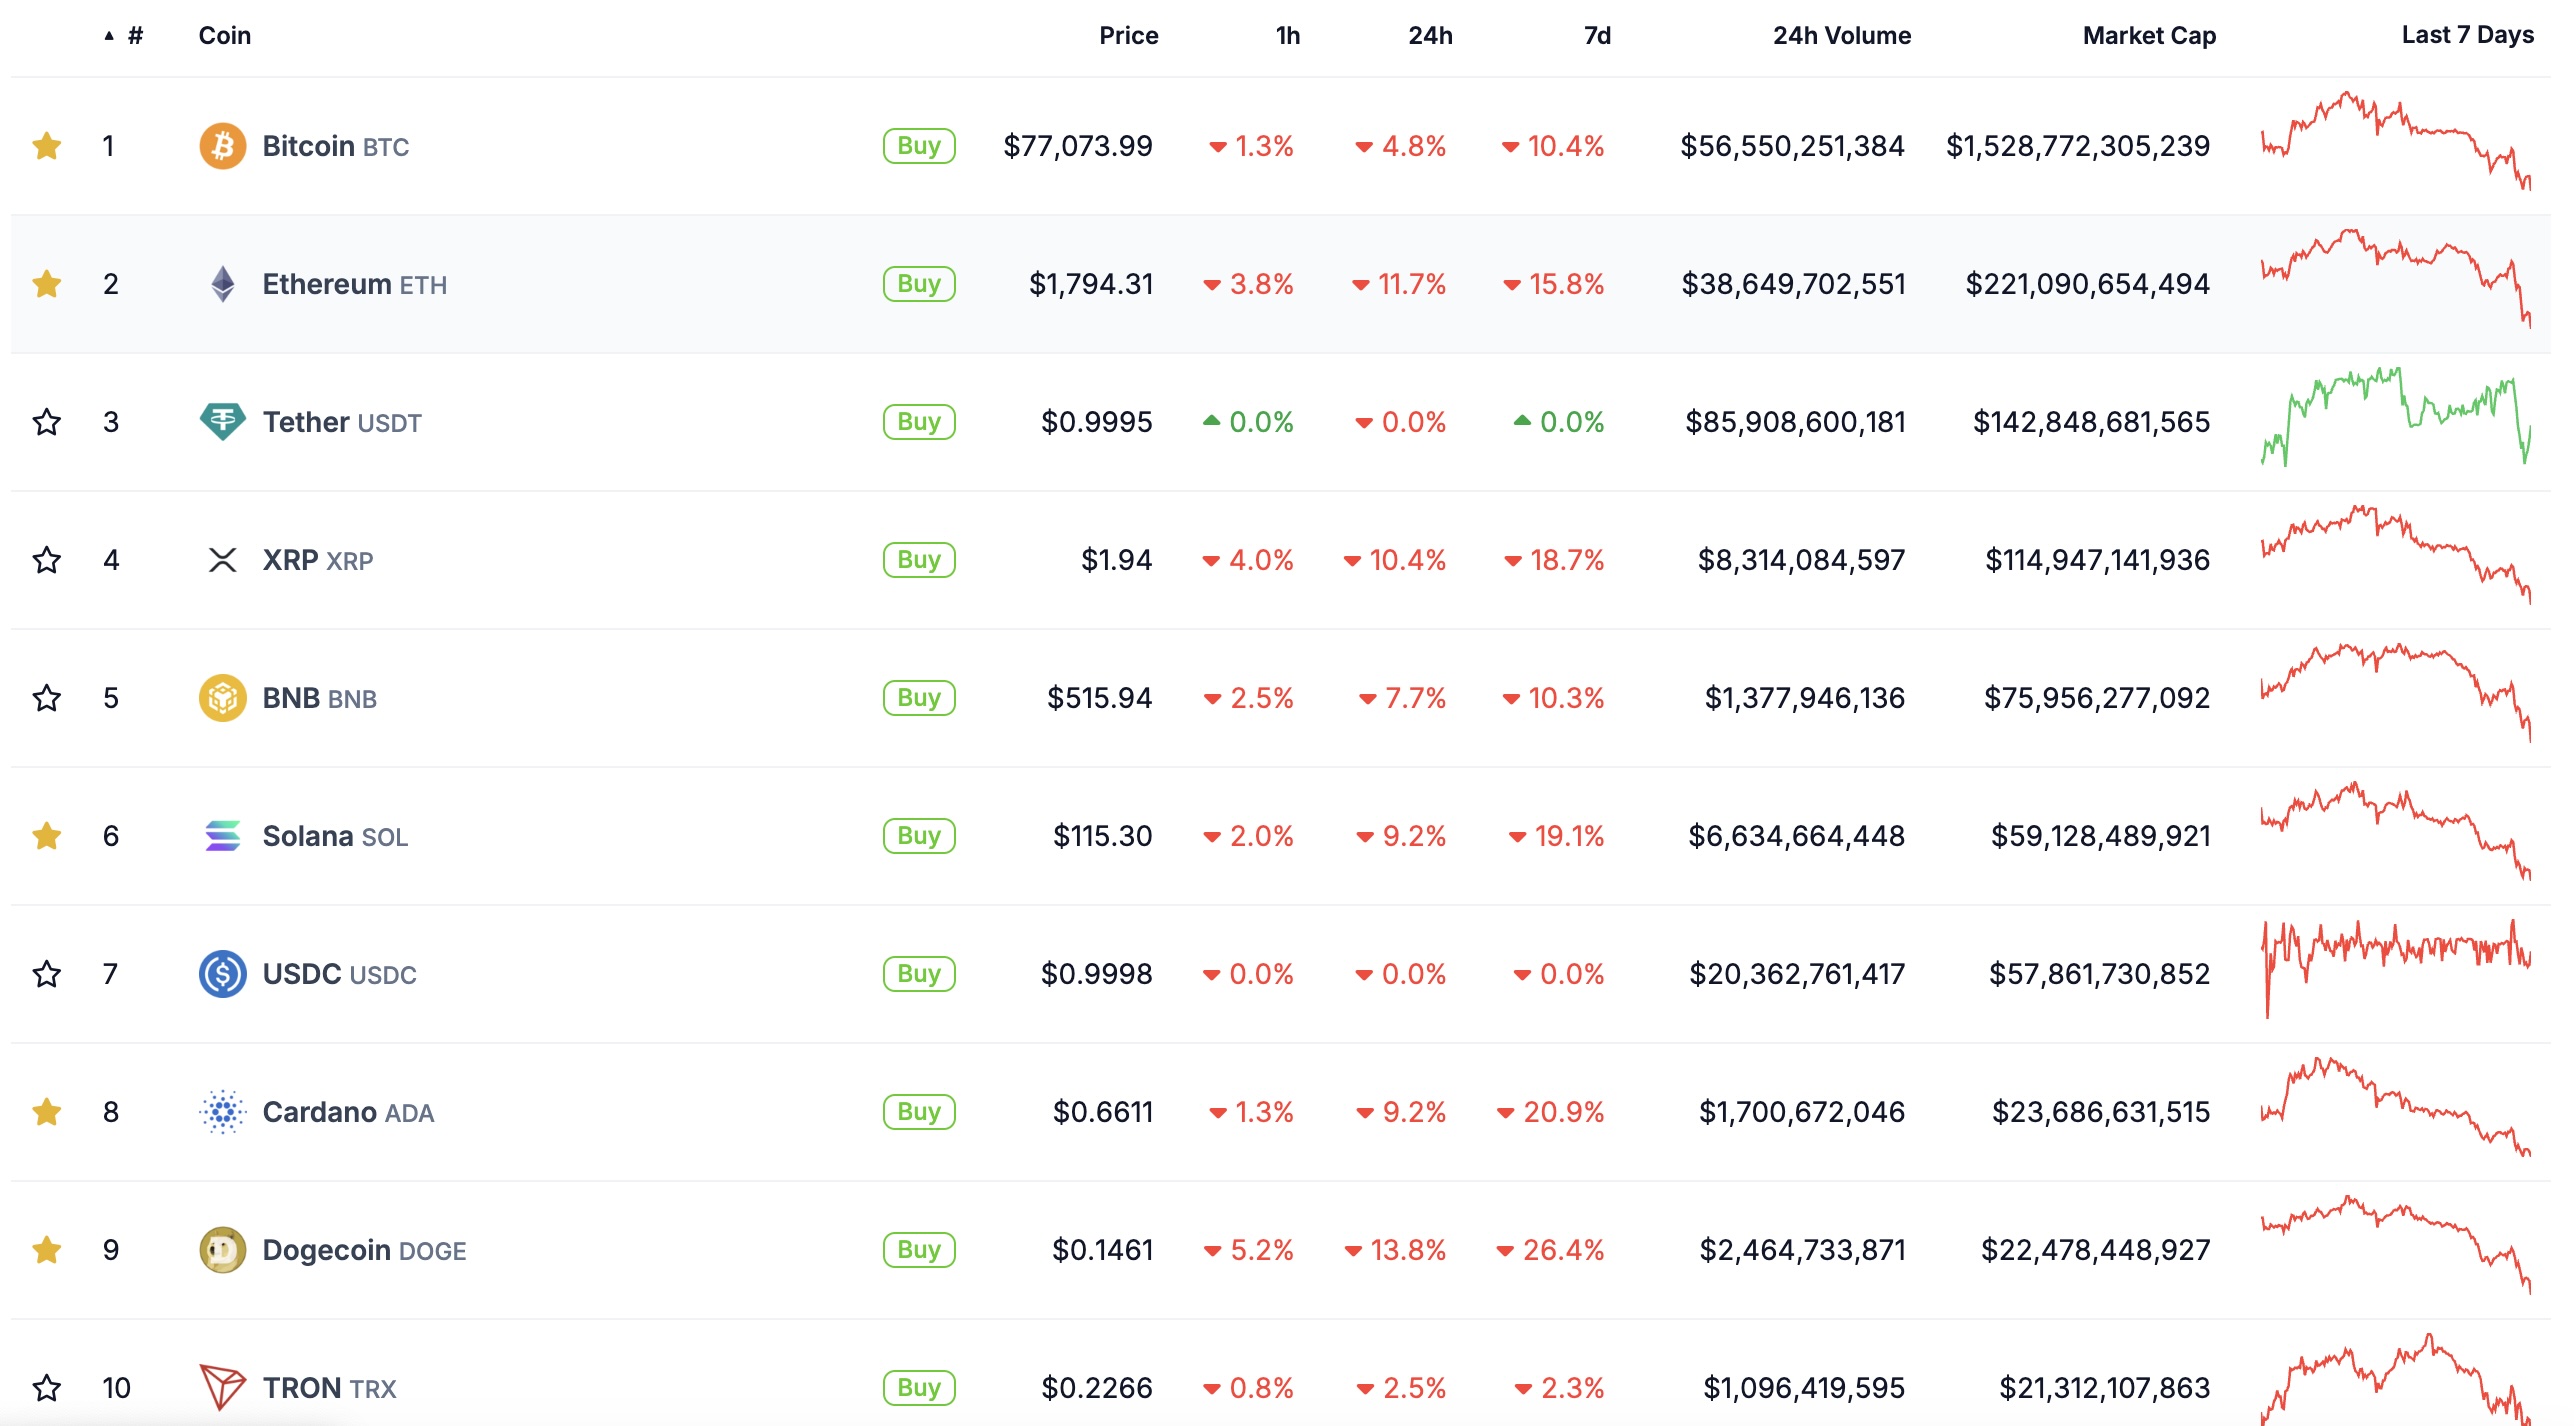Screen dimensions: 2574x1426
Task: Favorite Tether with its star
Action: coord(46,422)
